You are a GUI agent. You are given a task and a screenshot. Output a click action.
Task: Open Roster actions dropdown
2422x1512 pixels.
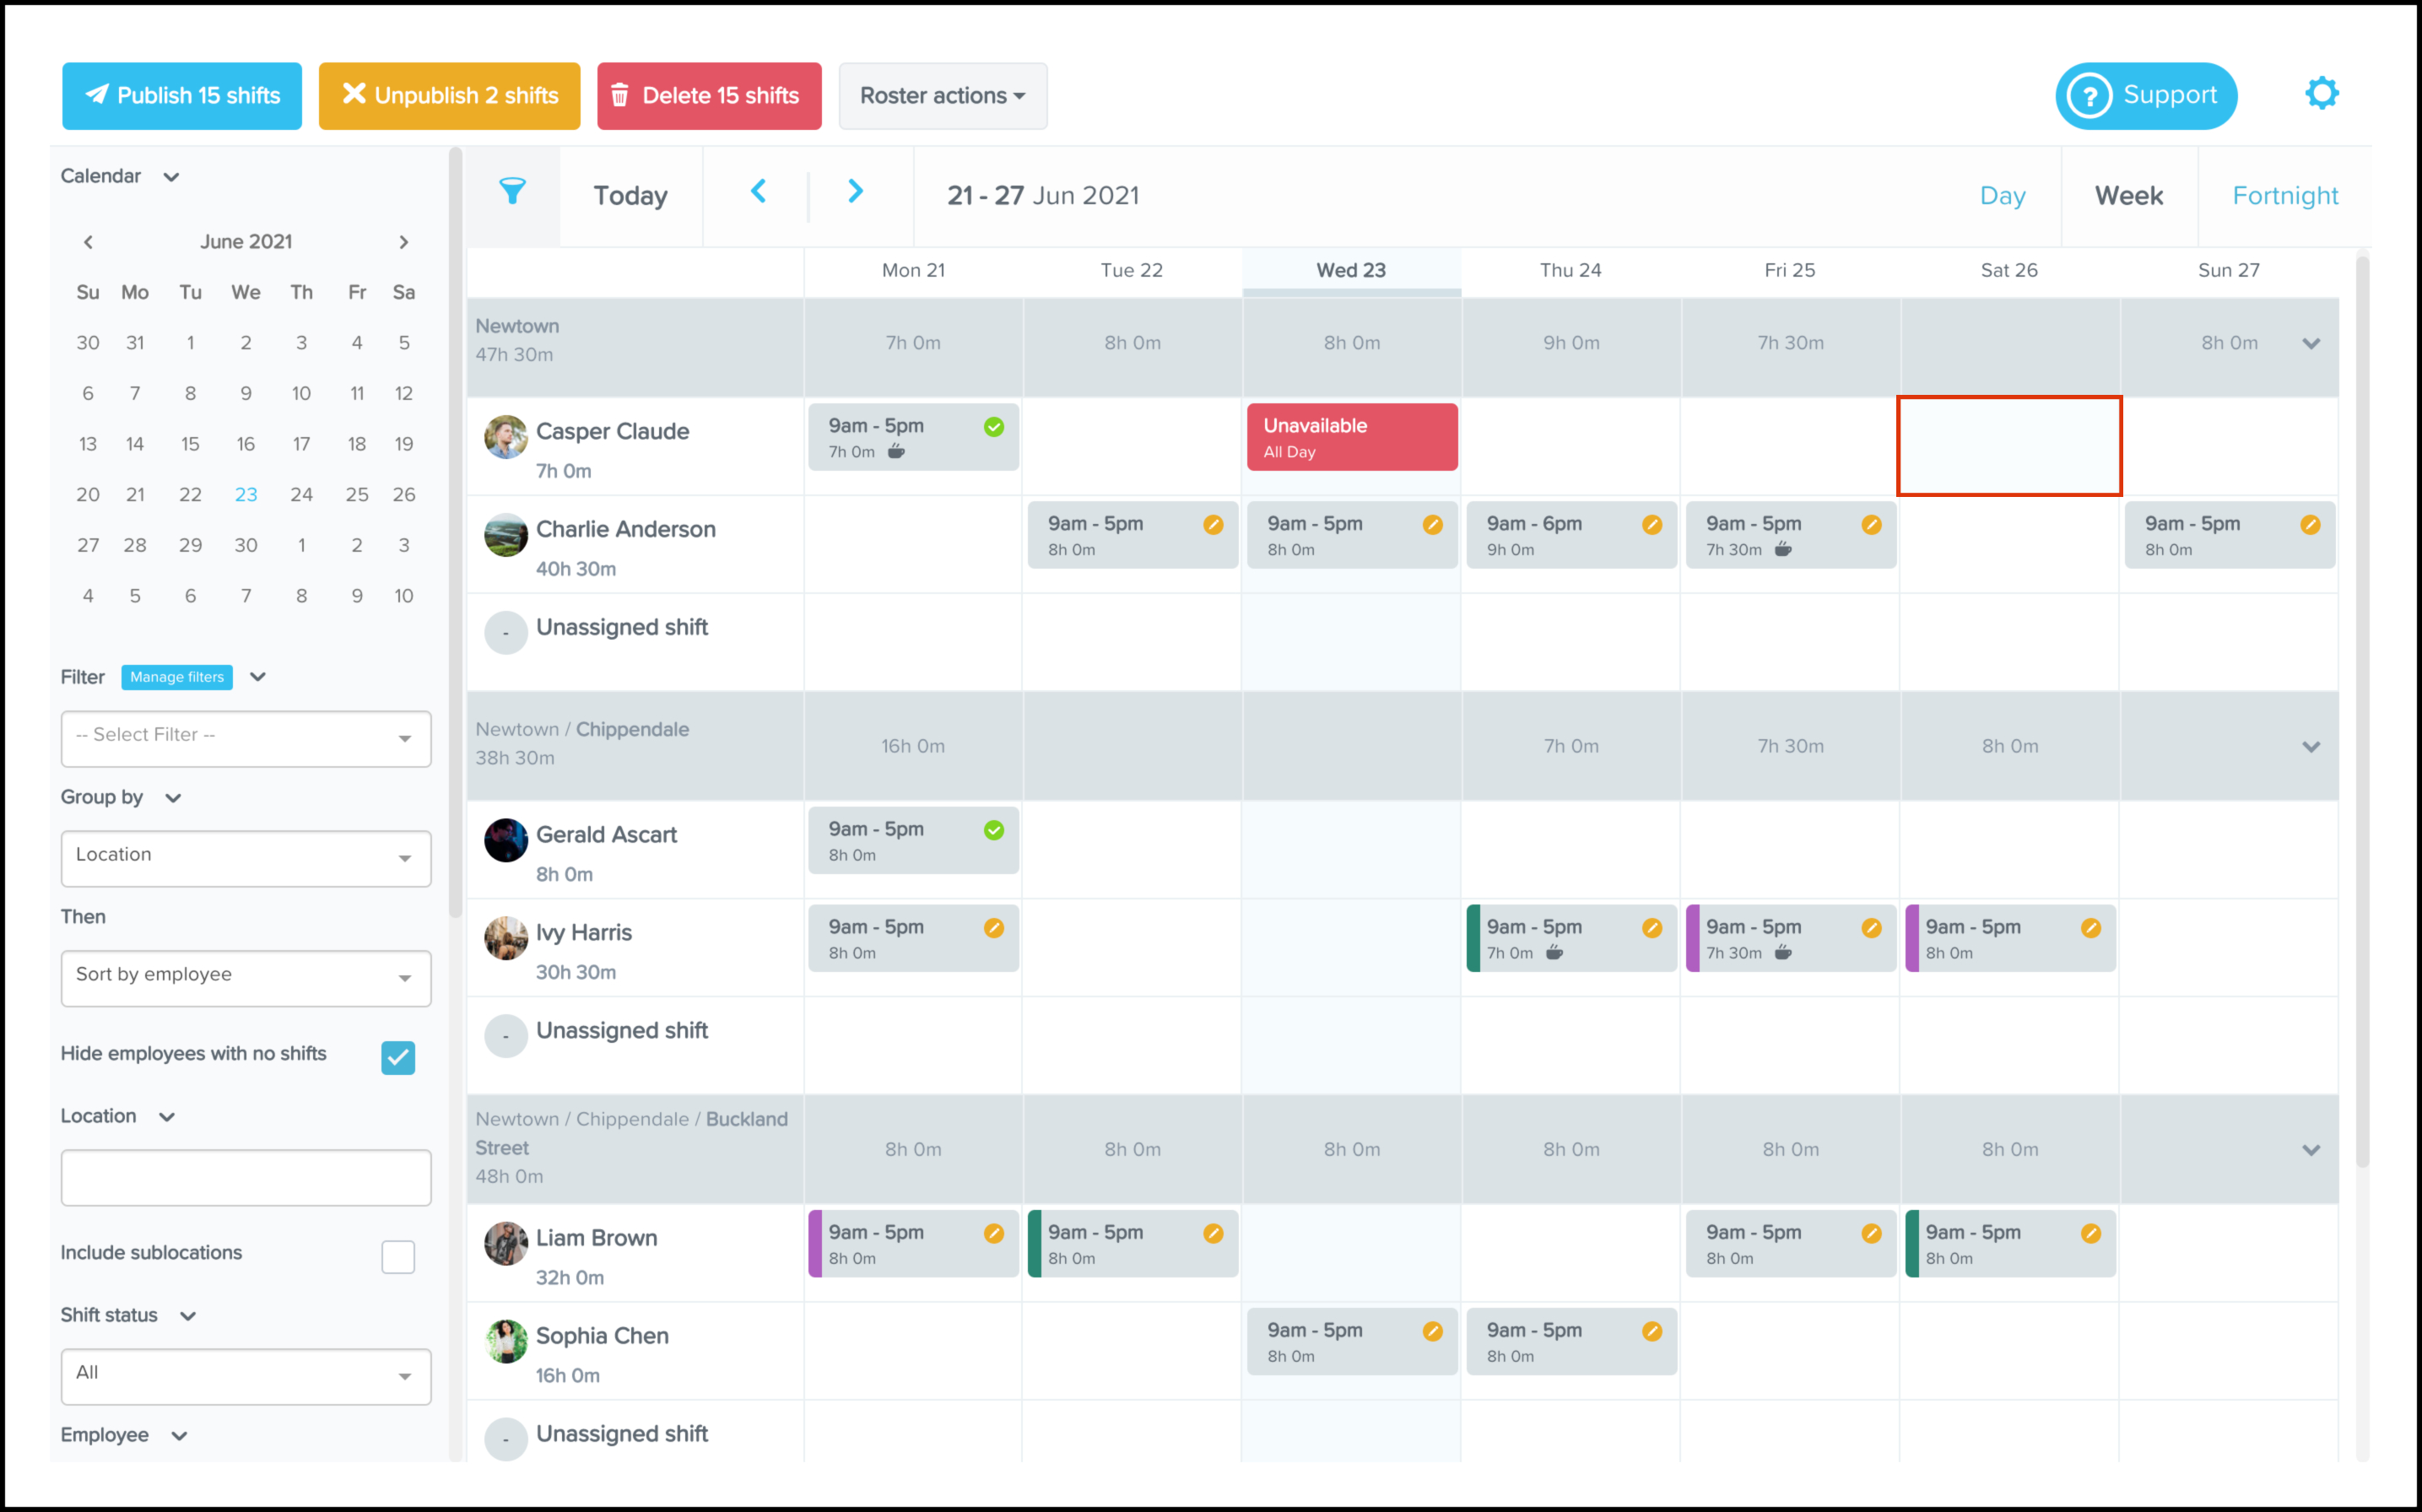pyautogui.click(x=942, y=96)
